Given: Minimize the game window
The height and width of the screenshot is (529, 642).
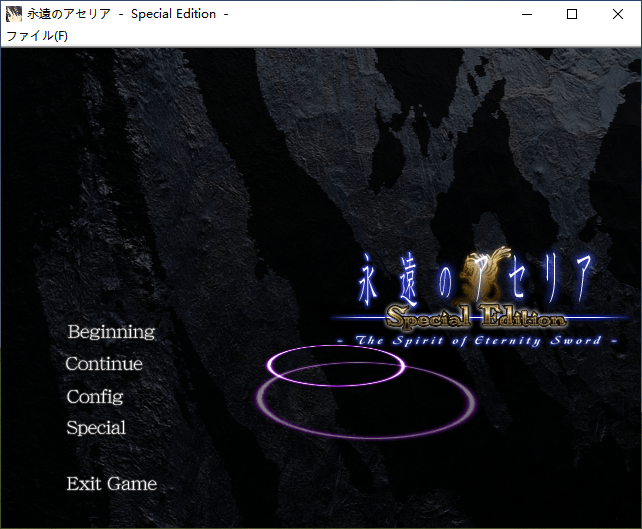Looking at the screenshot, I should tap(526, 14).
